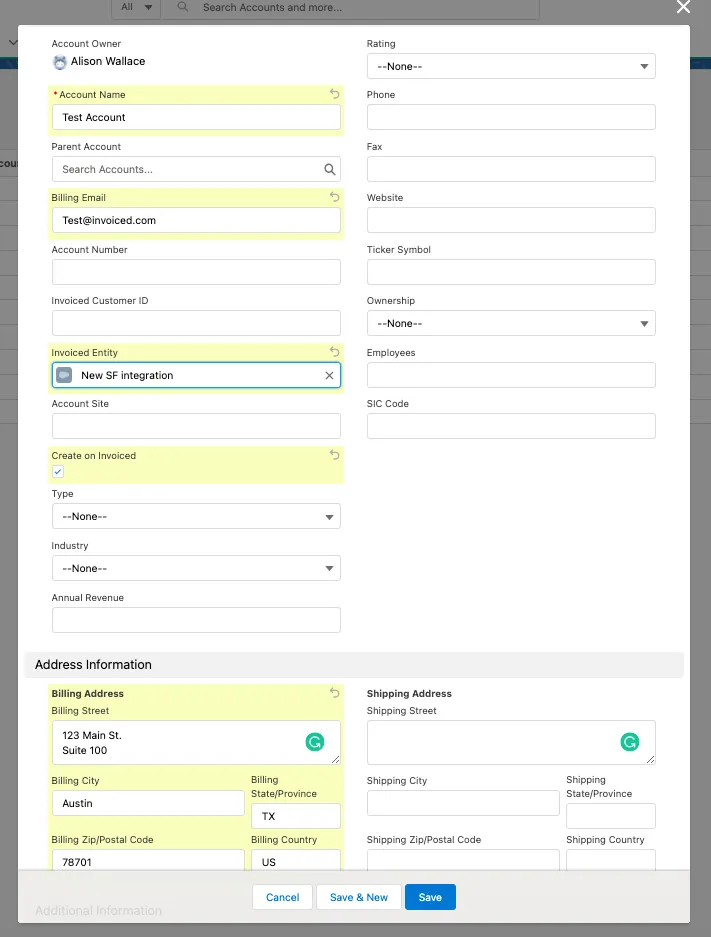
Task: Undo changes to Account Name field
Action: pos(335,94)
